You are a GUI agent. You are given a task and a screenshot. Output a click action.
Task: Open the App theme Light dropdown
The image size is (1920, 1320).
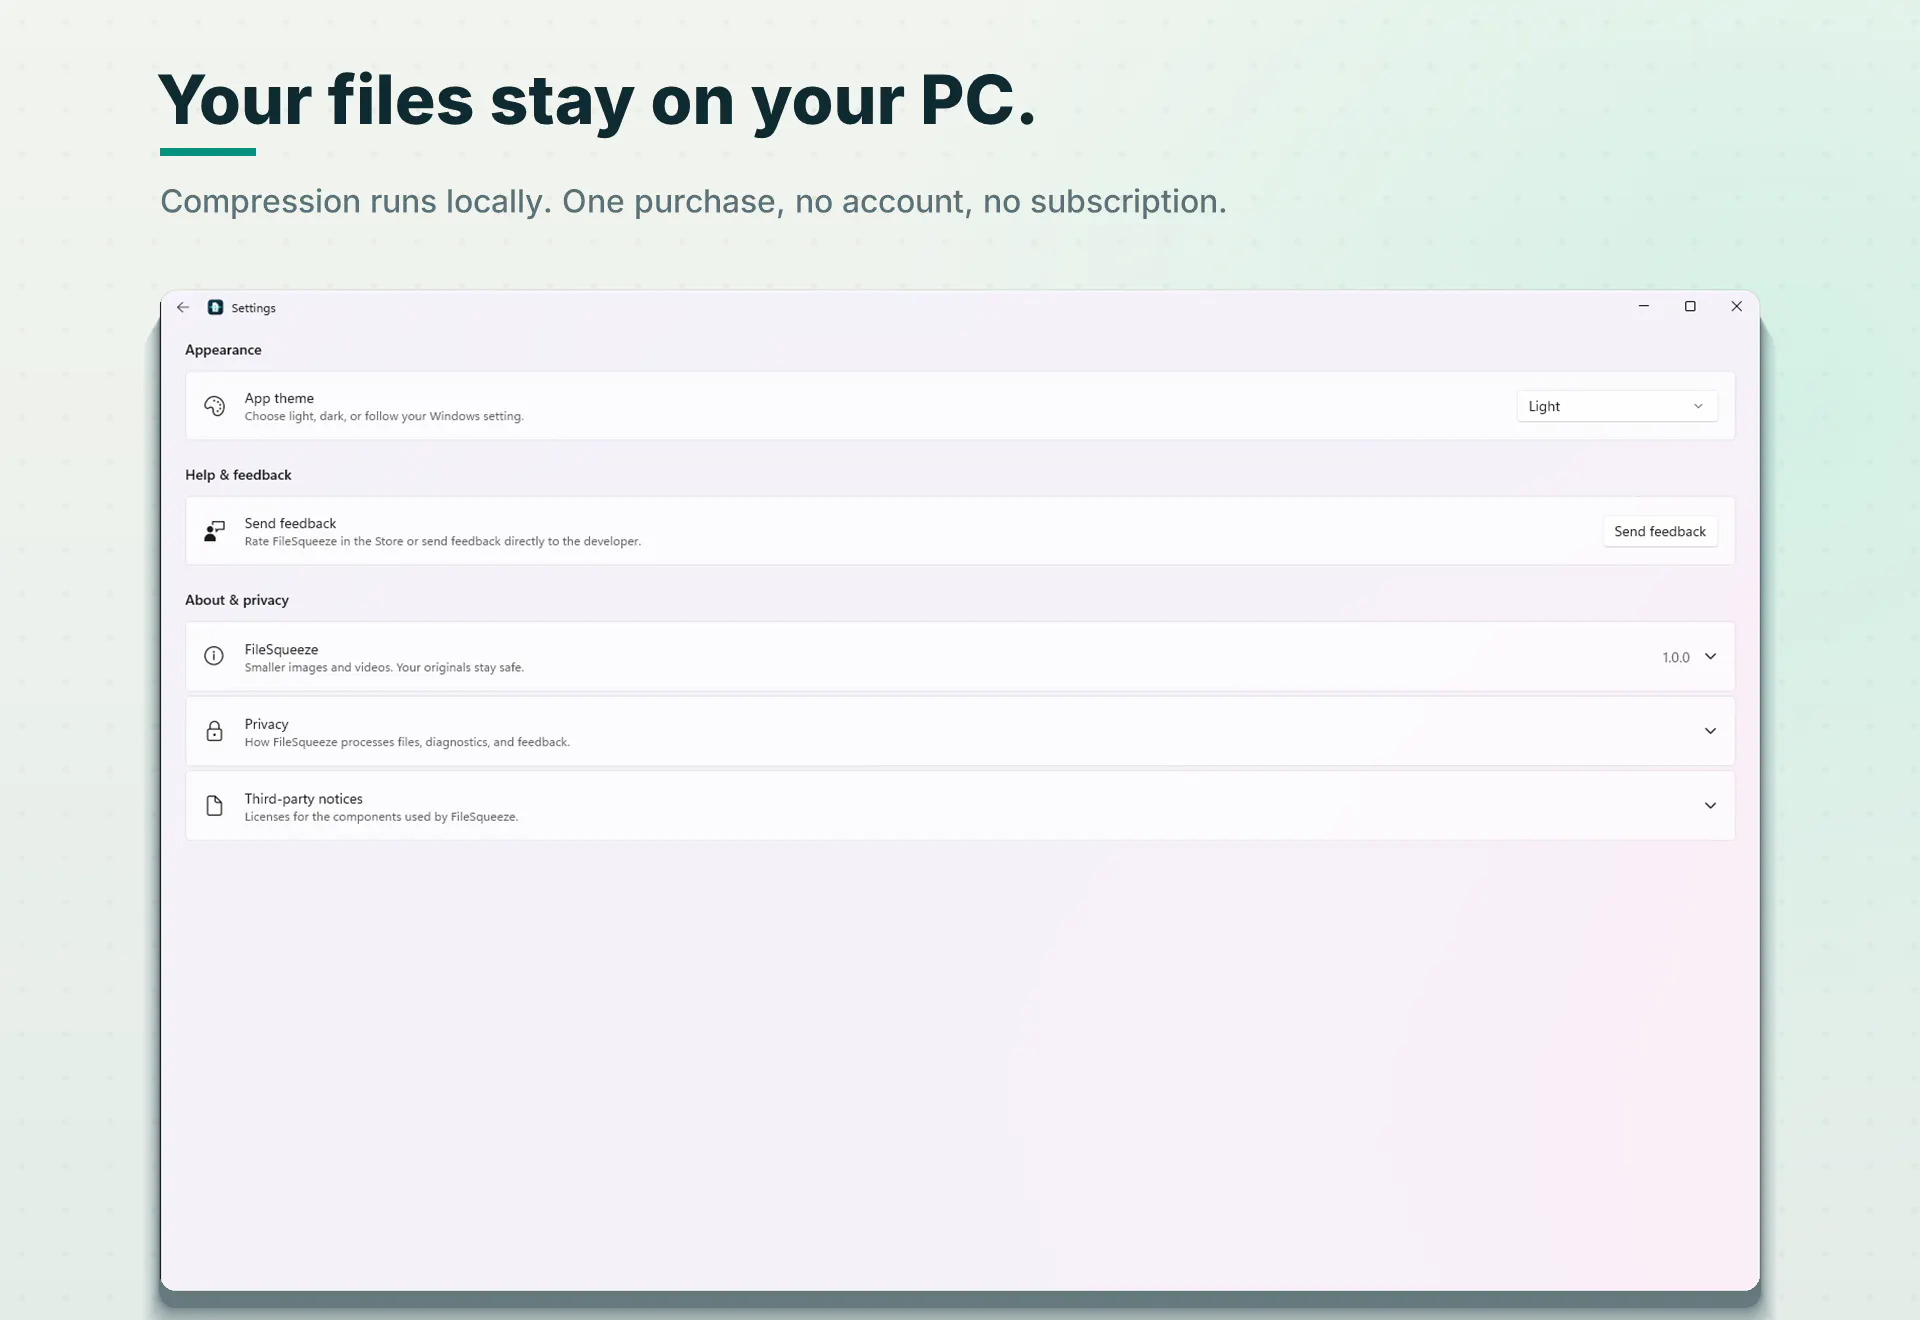[x=1617, y=406]
